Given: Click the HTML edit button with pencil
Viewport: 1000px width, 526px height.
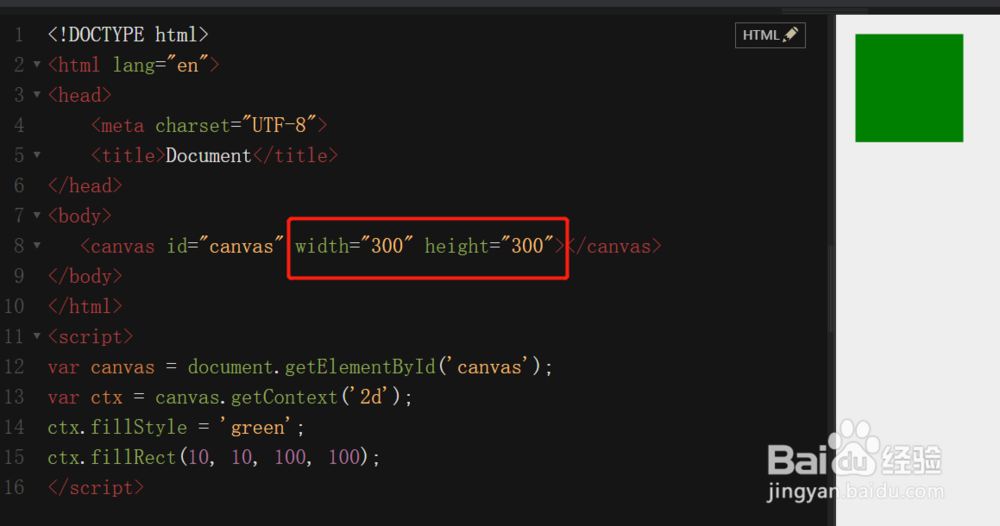Looking at the screenshot, I should click(x=770, y=35).
